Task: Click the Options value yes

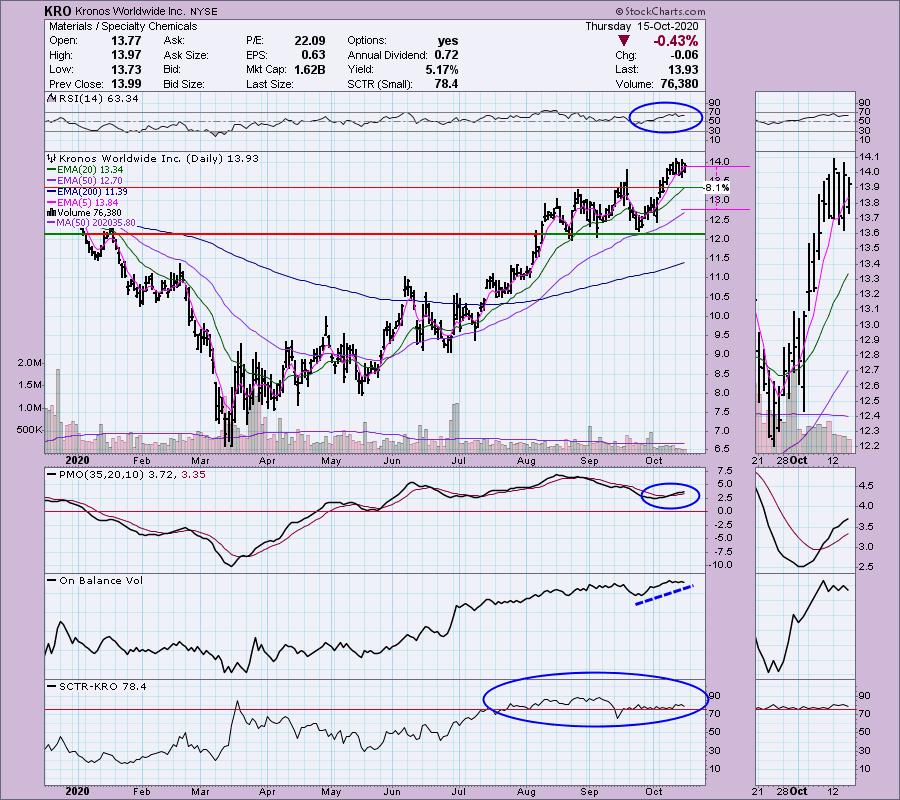Action: tap(448, 41)
